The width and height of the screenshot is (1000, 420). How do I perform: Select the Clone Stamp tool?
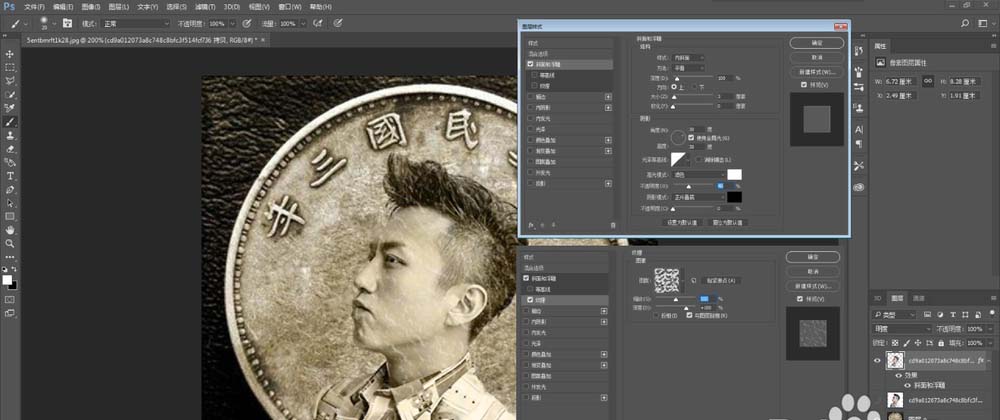point(10,135)
